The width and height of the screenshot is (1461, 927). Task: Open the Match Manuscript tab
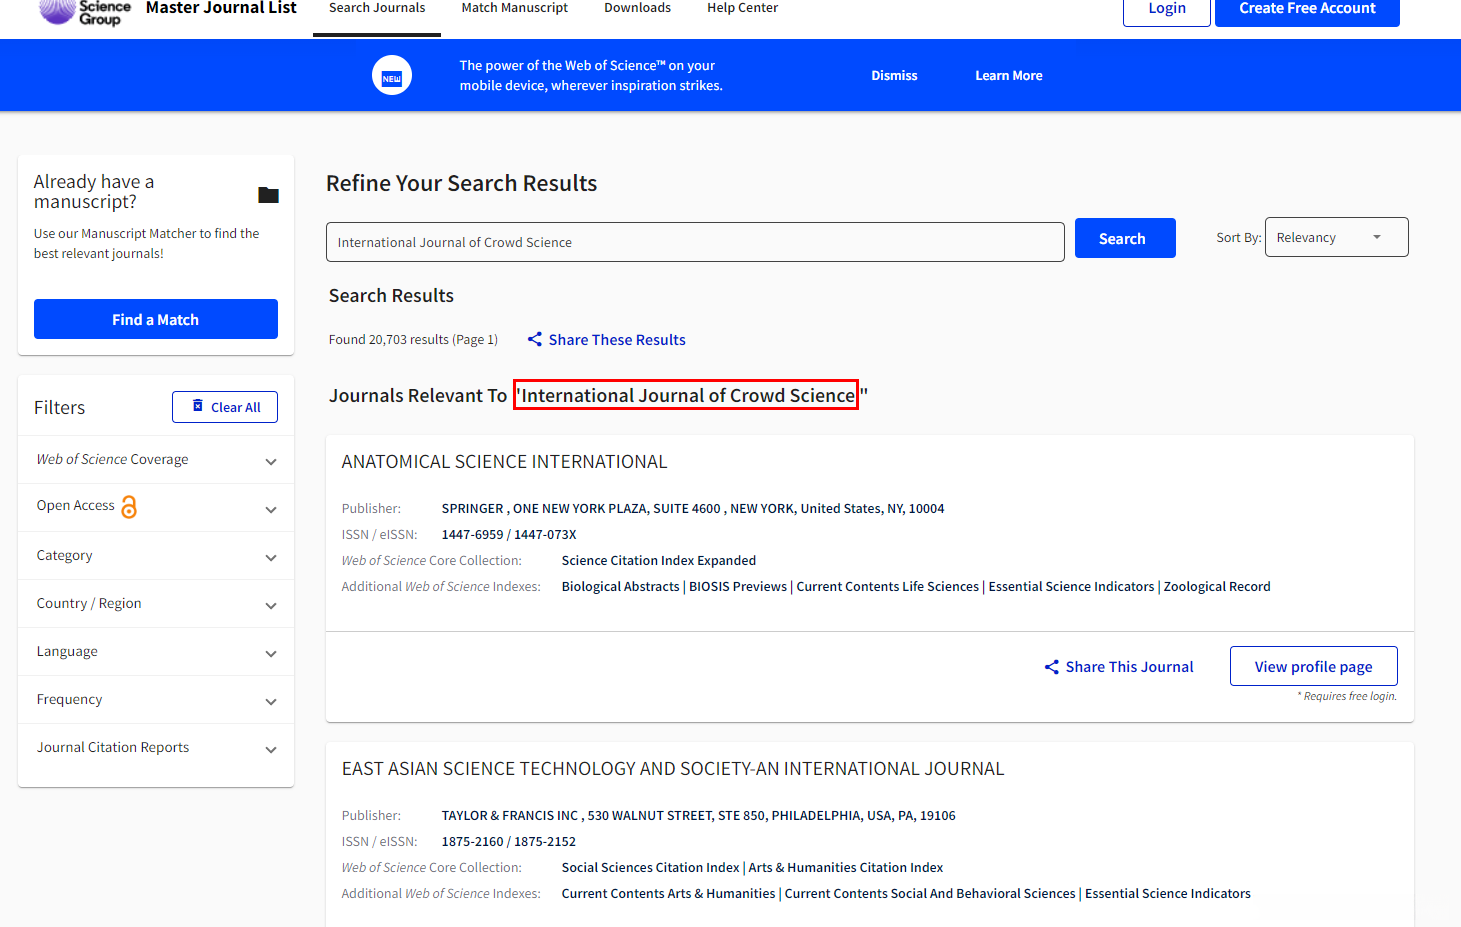(x=514, y=8)
